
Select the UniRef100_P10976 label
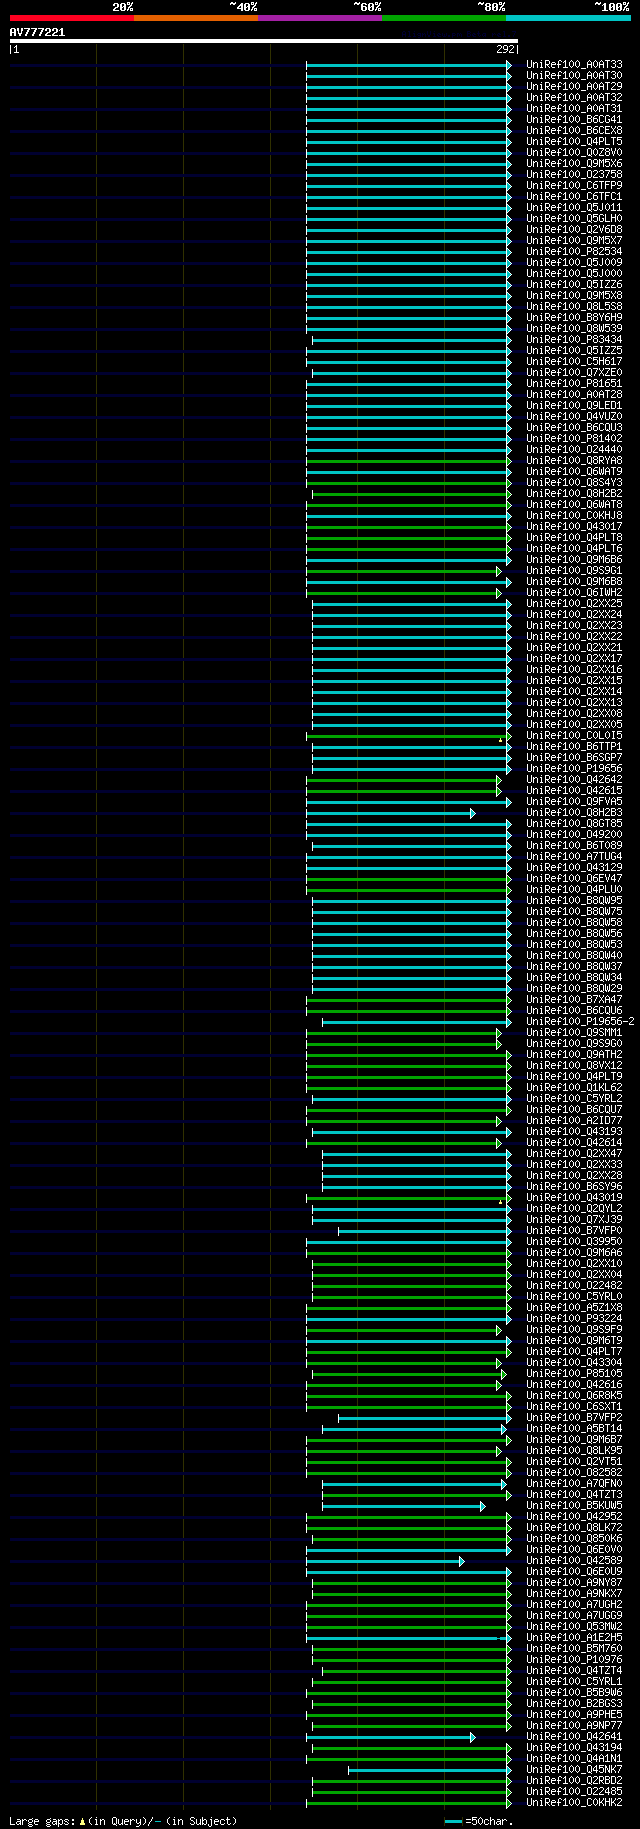coord(574,1660)
